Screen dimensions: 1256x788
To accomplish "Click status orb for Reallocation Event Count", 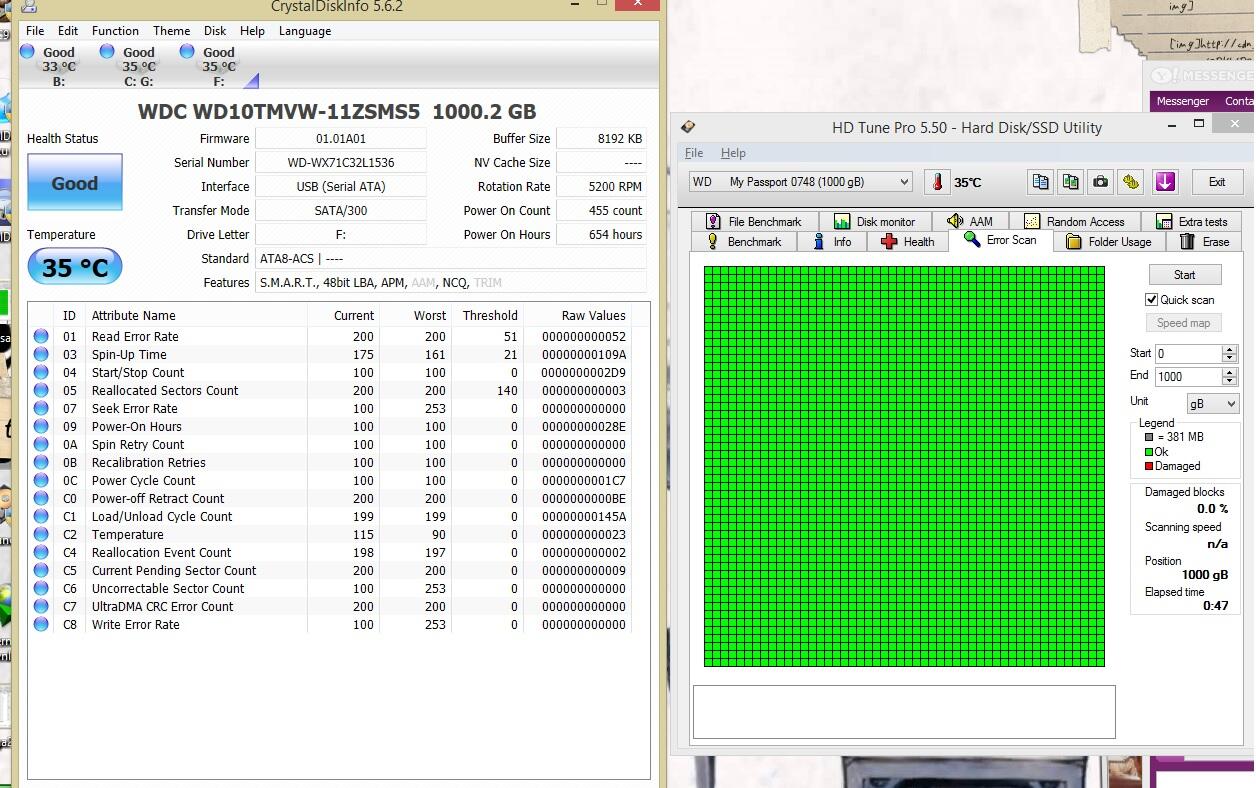I will 41,553.
